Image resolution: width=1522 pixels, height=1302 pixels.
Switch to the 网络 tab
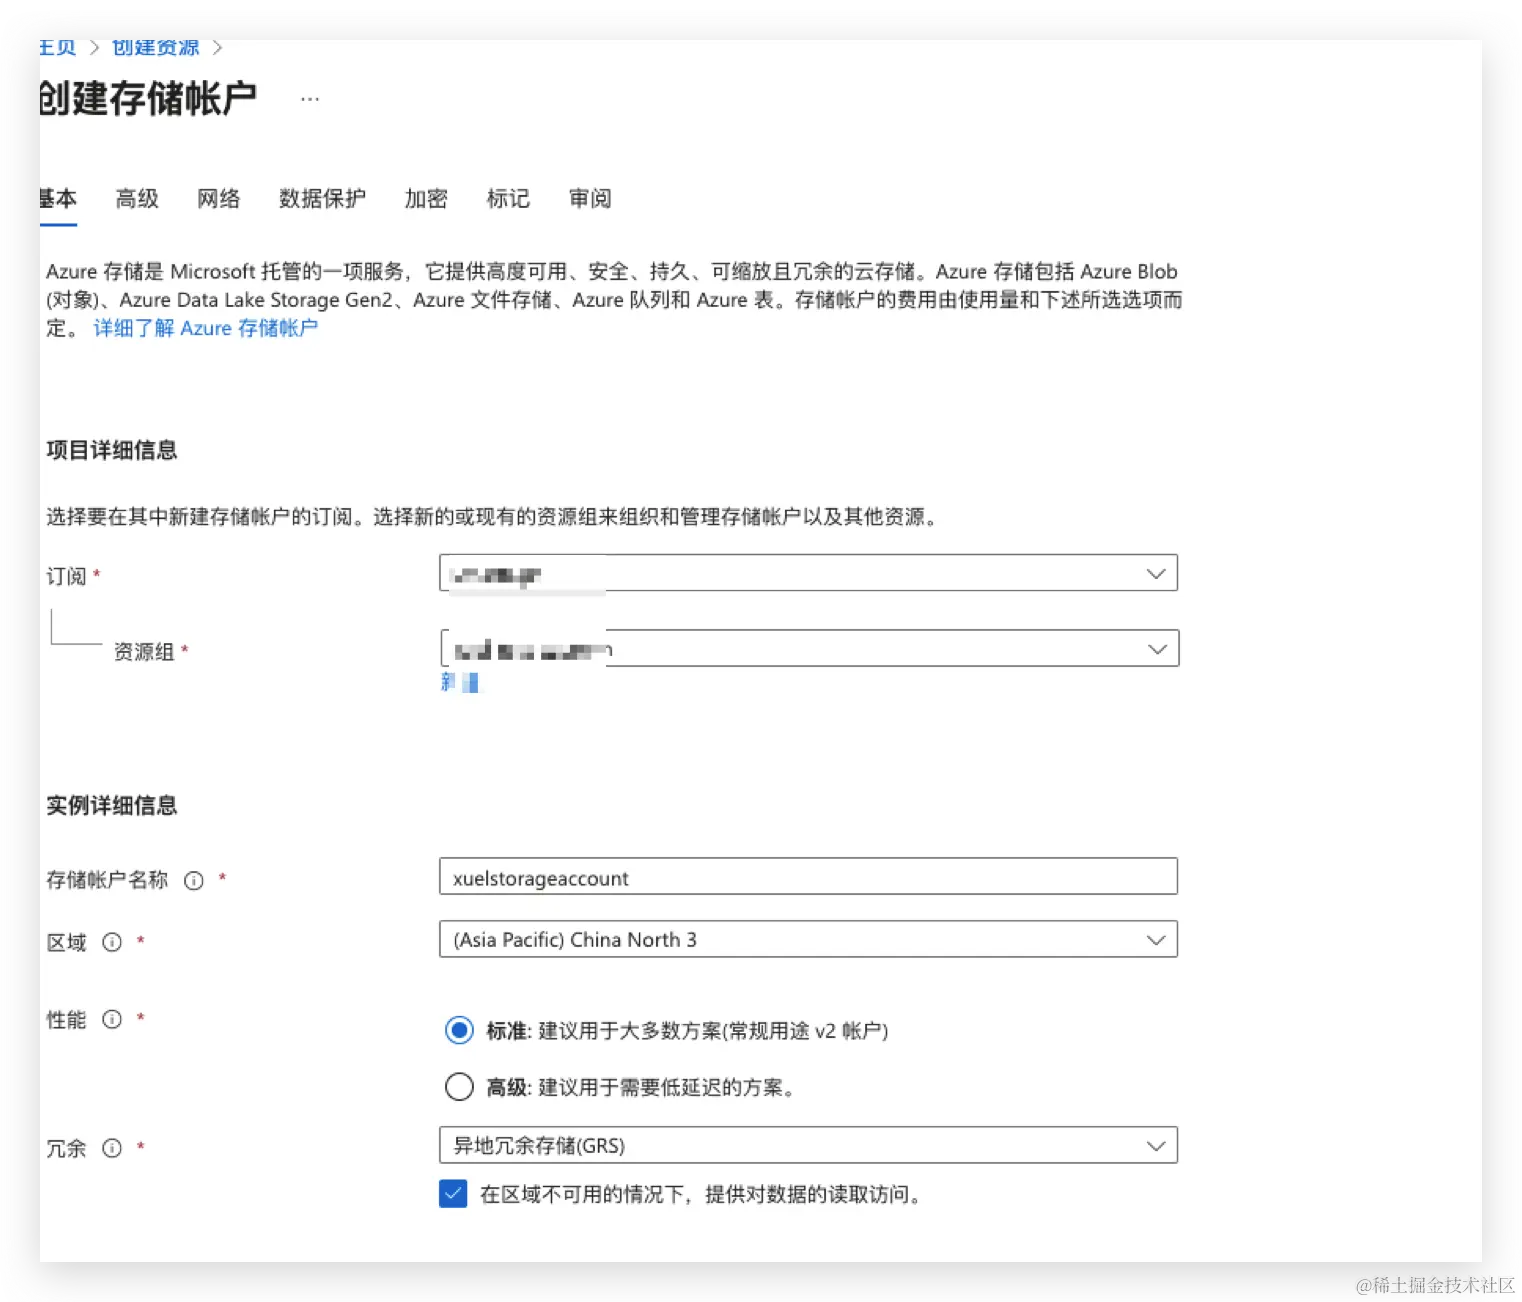(219, 198)
